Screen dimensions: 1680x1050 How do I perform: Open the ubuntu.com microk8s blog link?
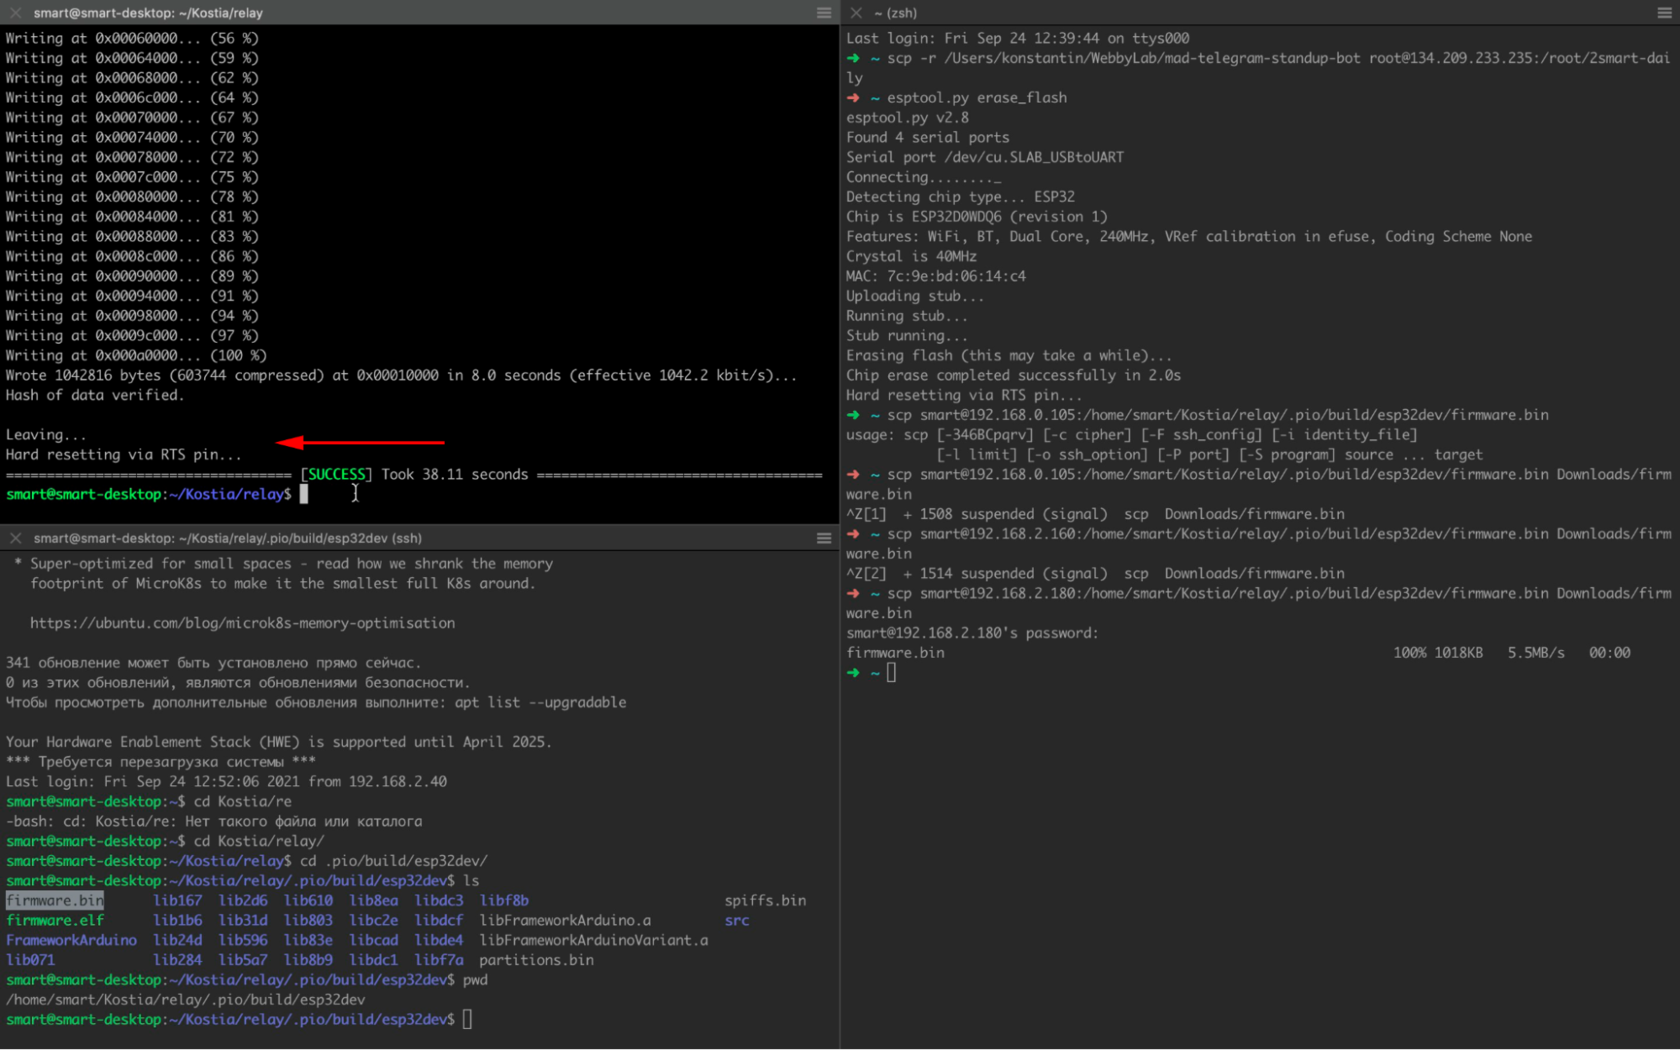coord(242,623)
